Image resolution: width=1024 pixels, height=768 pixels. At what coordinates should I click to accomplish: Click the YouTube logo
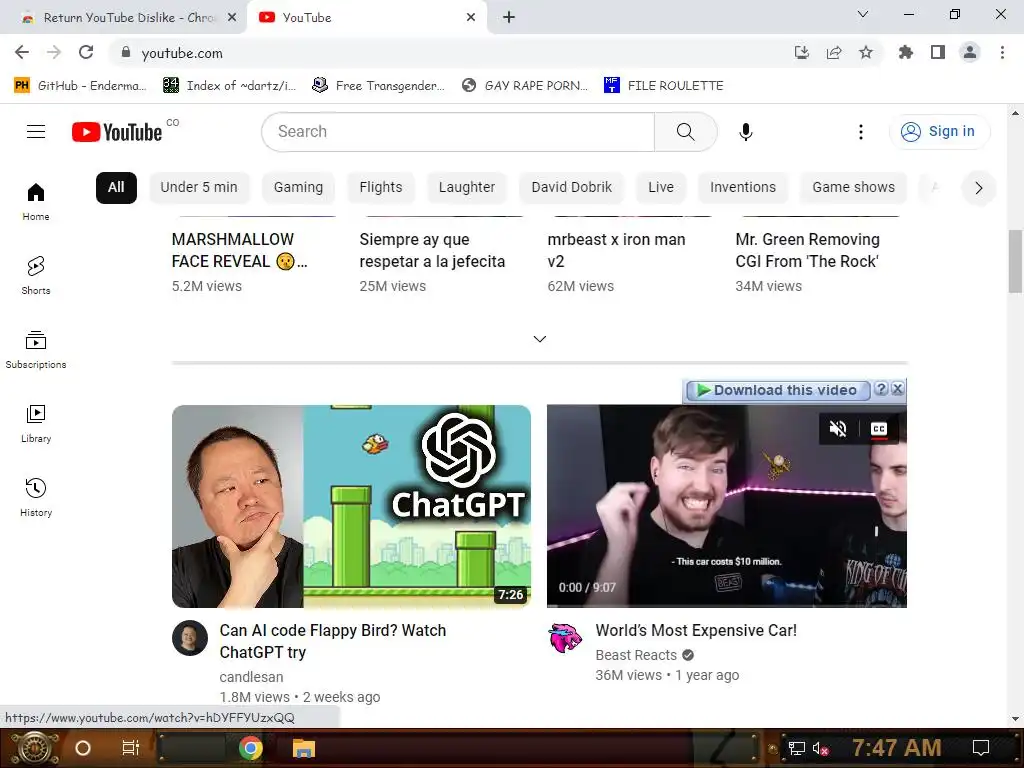[x=117, y=132]
